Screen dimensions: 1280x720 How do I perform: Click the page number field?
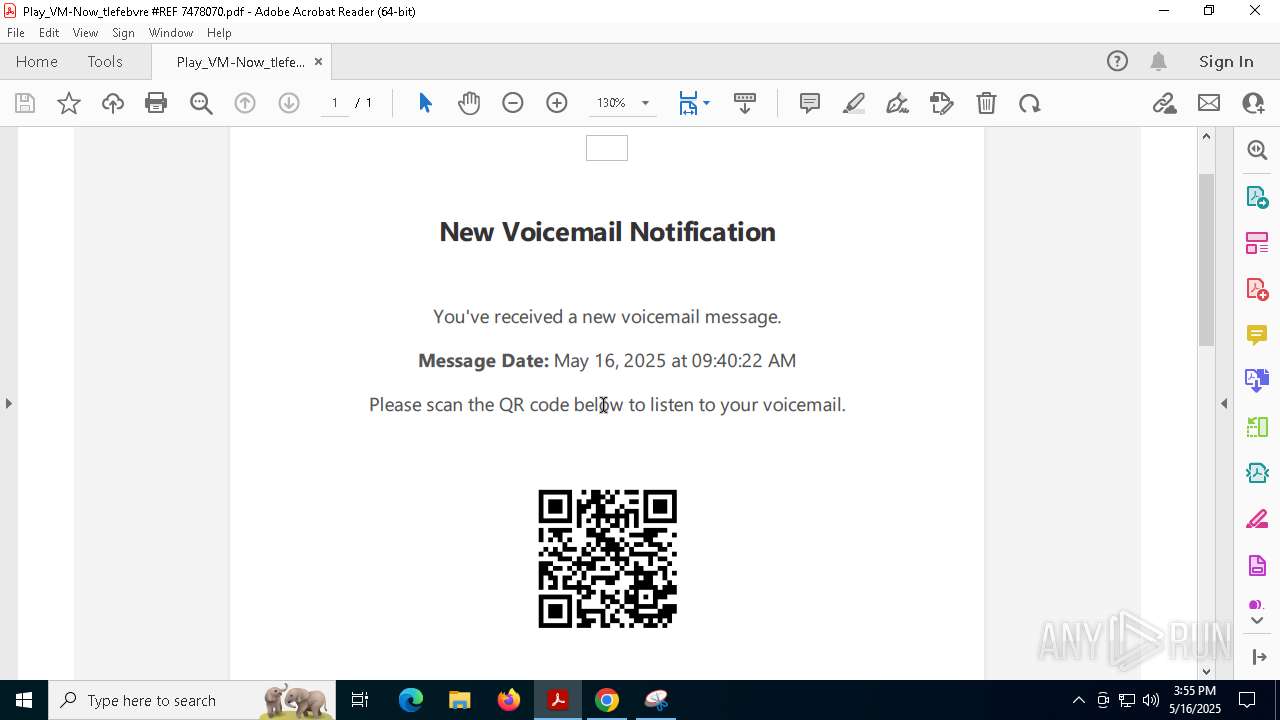335,103
